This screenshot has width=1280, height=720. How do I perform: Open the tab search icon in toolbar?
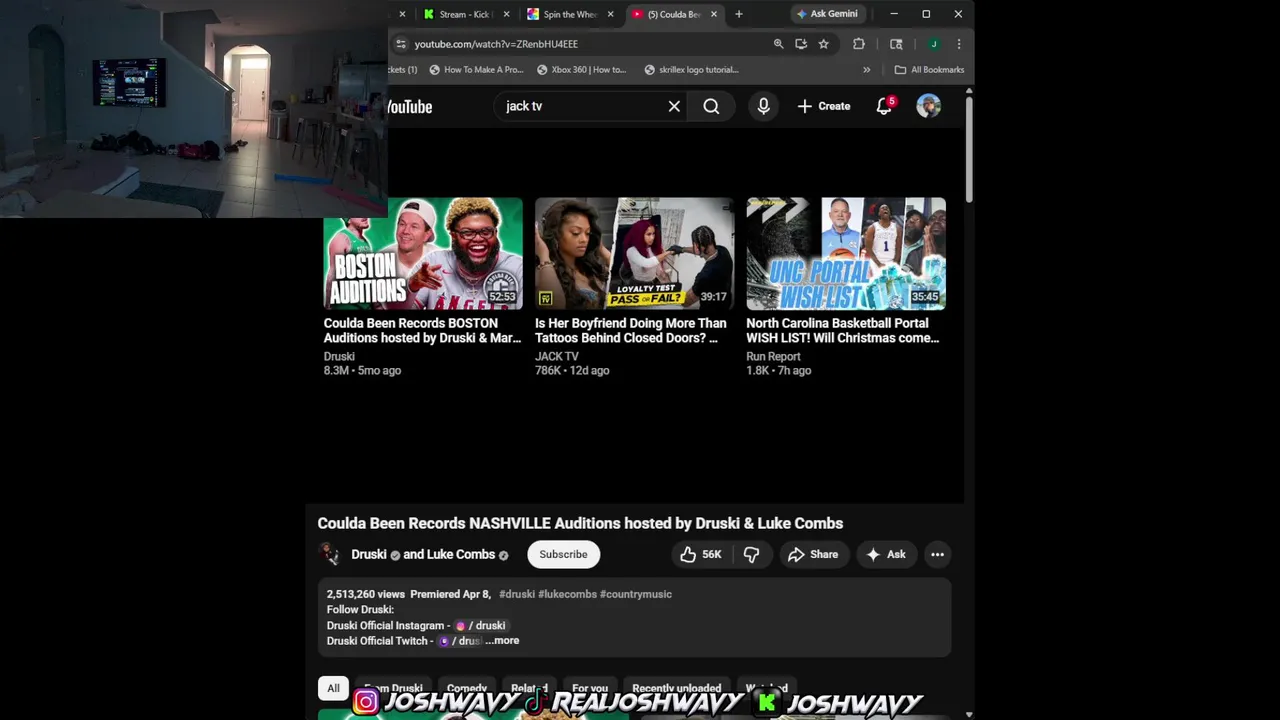coord(896,44)
